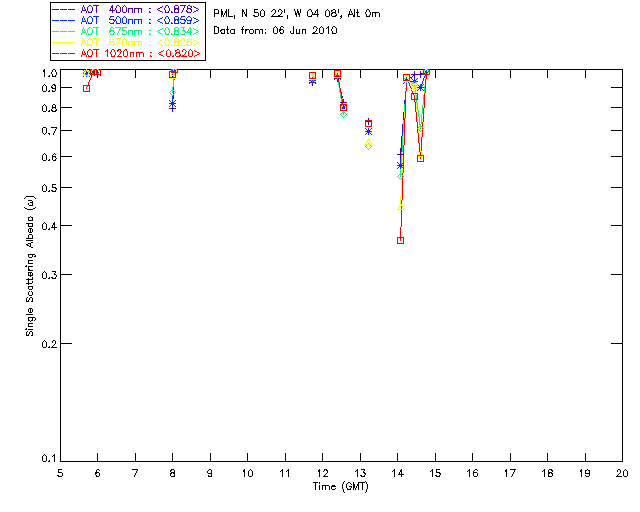The height and width of the screenshot is (512, 640).
Task: Click the y-axis tick label '0.2'
Action: (49, 344)
